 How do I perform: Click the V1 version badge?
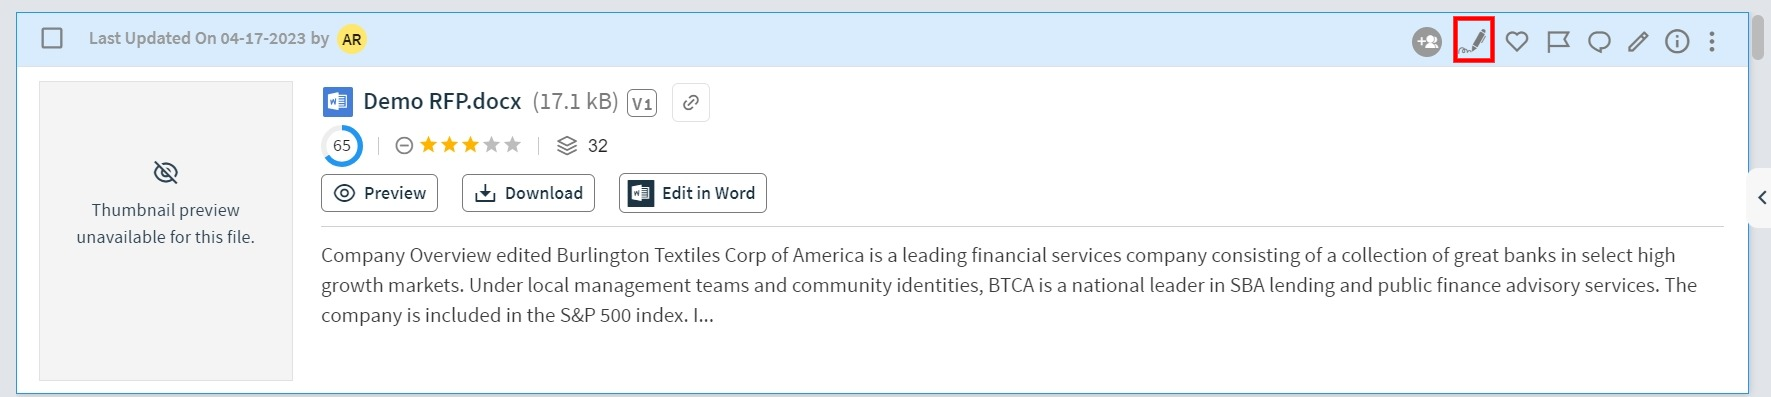point(642,103)
